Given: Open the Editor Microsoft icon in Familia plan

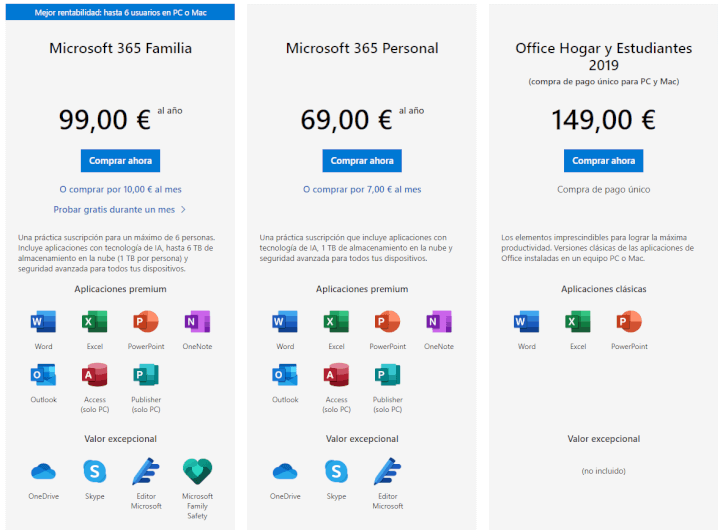Looking at the screenshot, I should click(x=146, y=471).
